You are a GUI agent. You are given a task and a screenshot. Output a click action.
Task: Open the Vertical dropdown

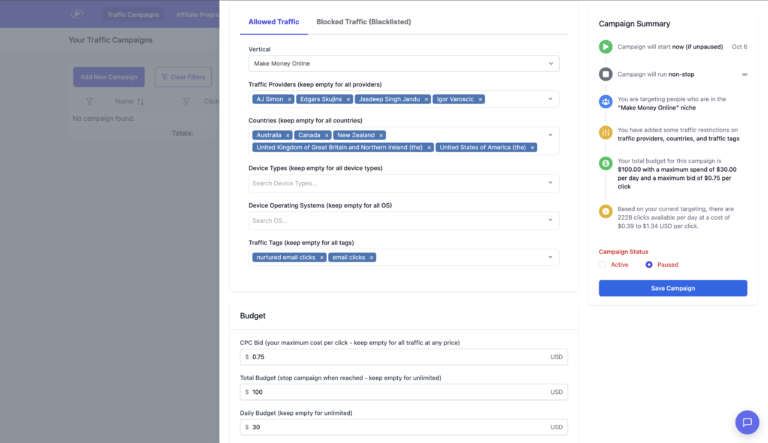coord(404,64)
